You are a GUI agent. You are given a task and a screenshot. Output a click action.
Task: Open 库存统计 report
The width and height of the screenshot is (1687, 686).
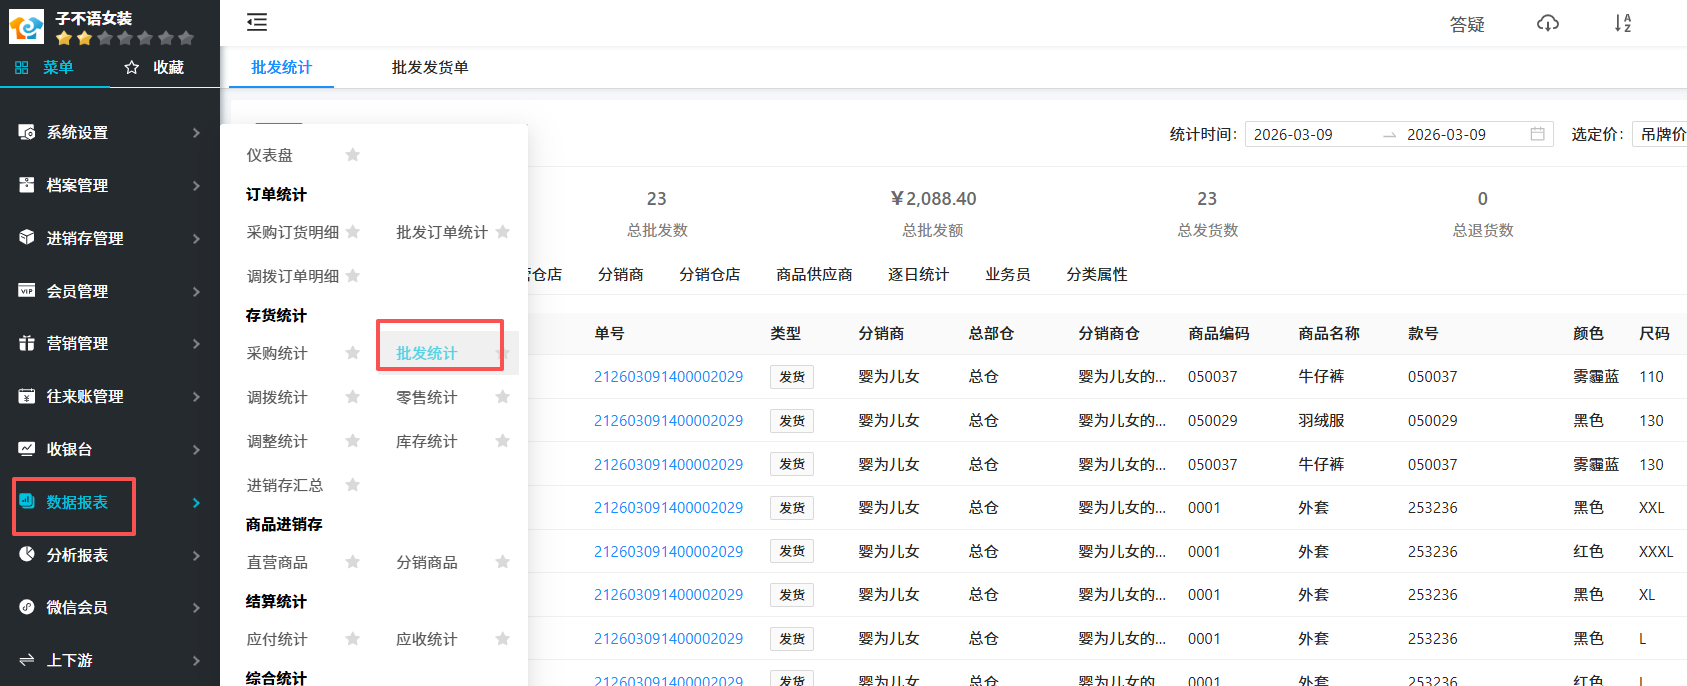[427, 441]
